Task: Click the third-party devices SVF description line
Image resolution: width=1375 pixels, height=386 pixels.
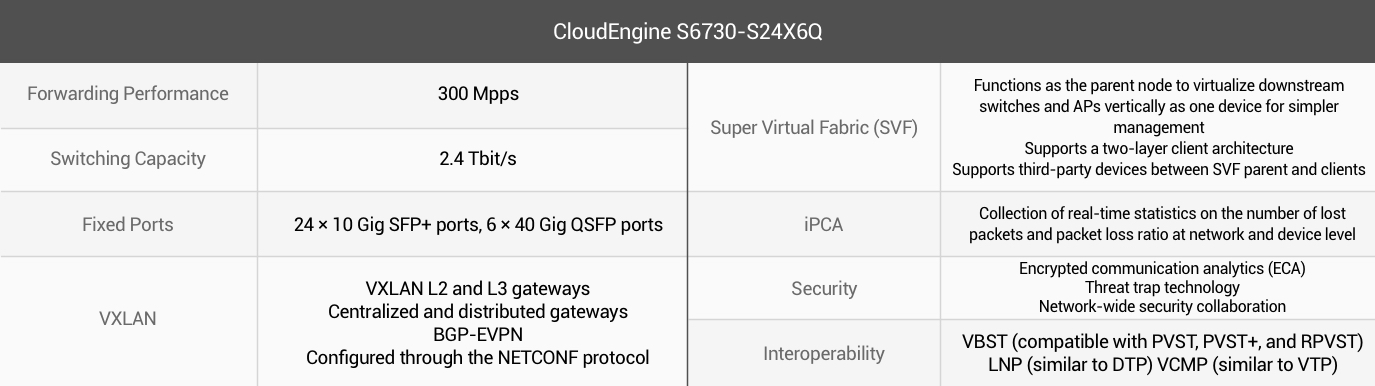Action: point(1159,169)
